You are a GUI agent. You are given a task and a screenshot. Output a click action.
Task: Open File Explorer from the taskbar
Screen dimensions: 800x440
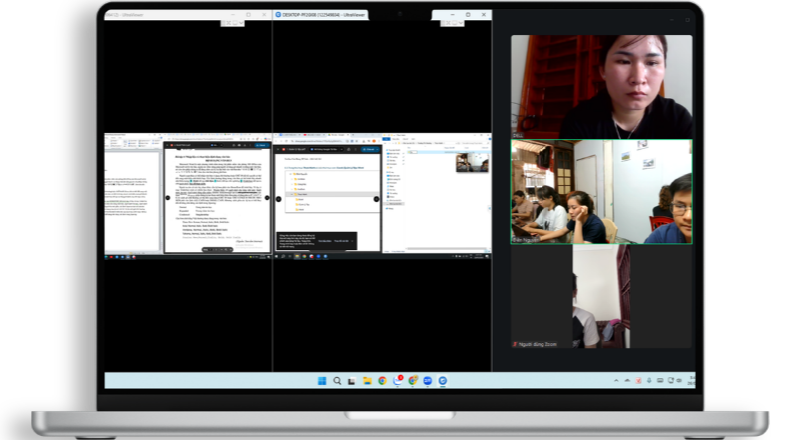click(x=367, y=381)
